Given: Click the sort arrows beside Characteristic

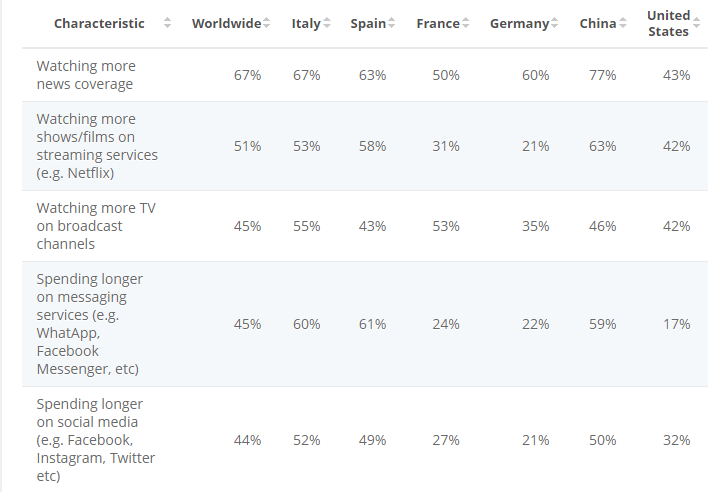Looking at the screenshot, I should tap(167, 23).
